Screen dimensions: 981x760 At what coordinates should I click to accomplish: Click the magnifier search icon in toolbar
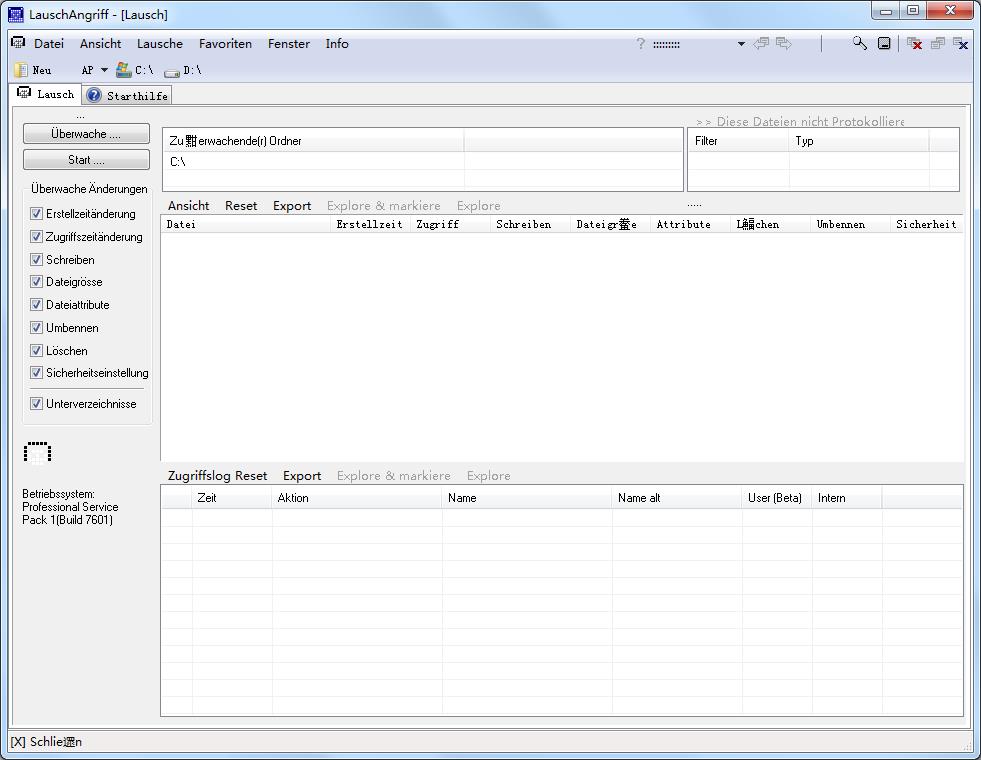pos(859,43)
